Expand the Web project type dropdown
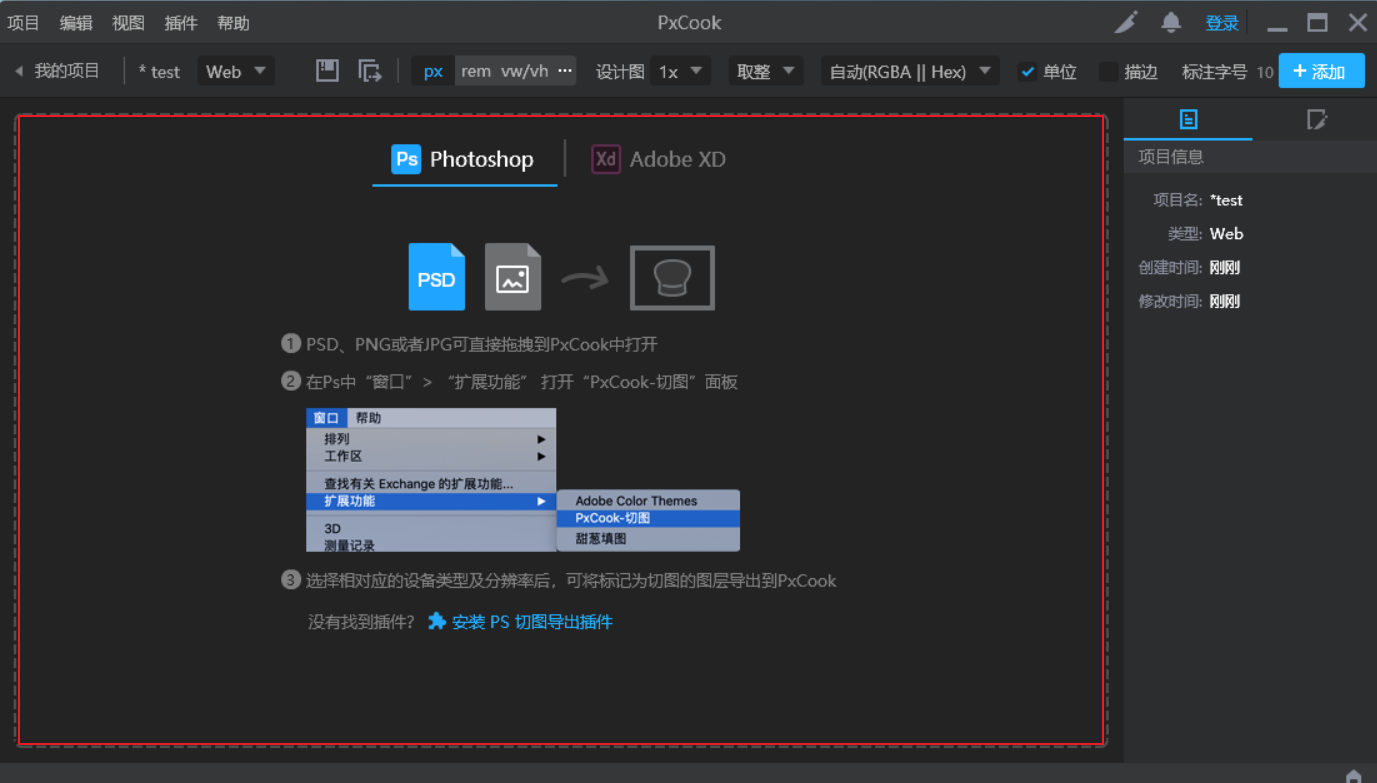 pyautogui.click(x=236, y=71)
